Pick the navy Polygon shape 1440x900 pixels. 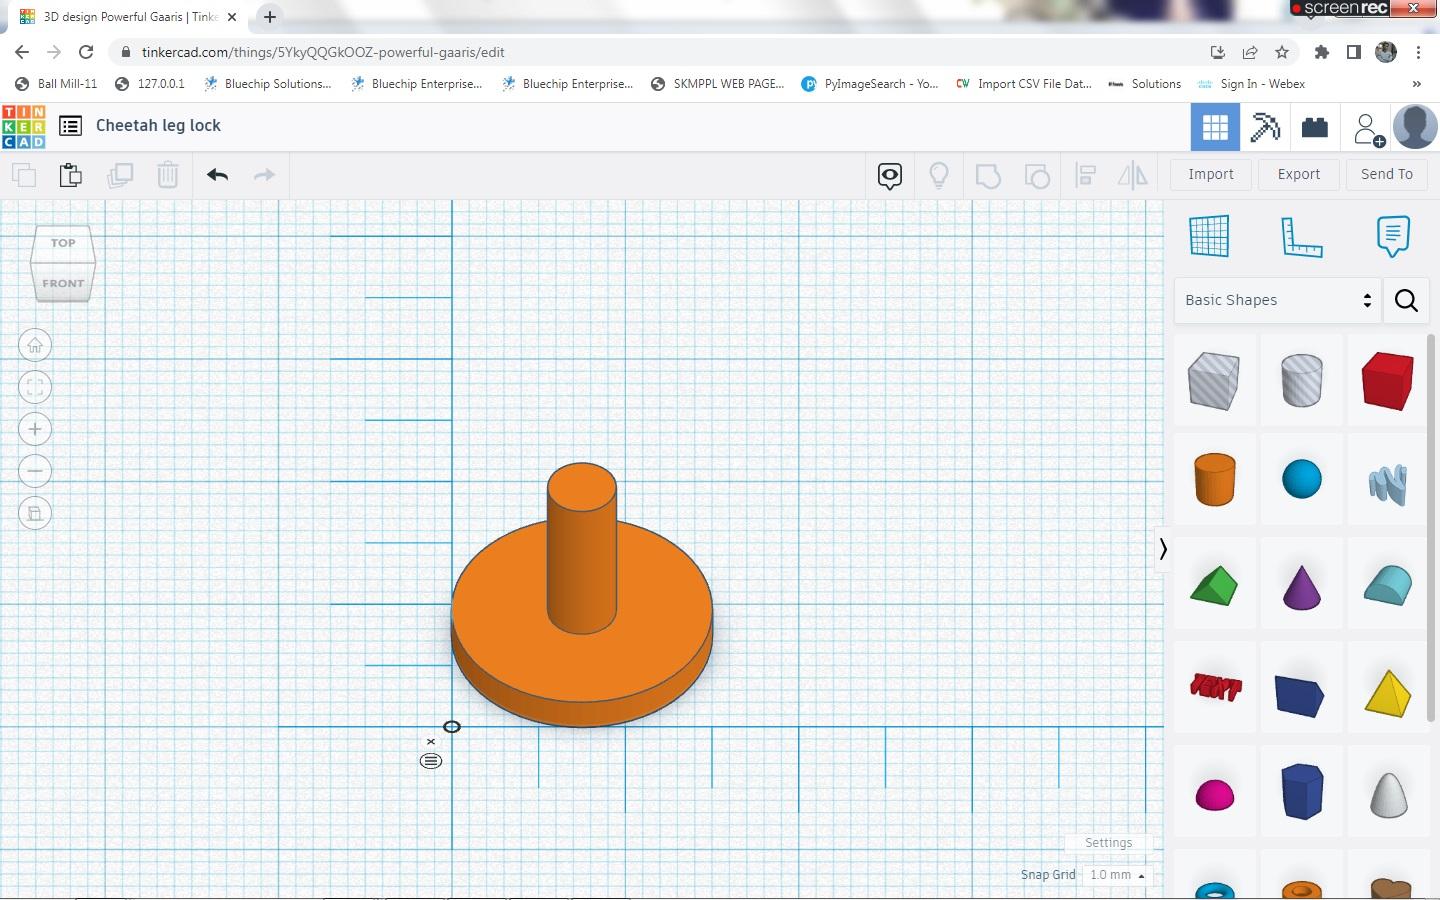click(1302, 791)
